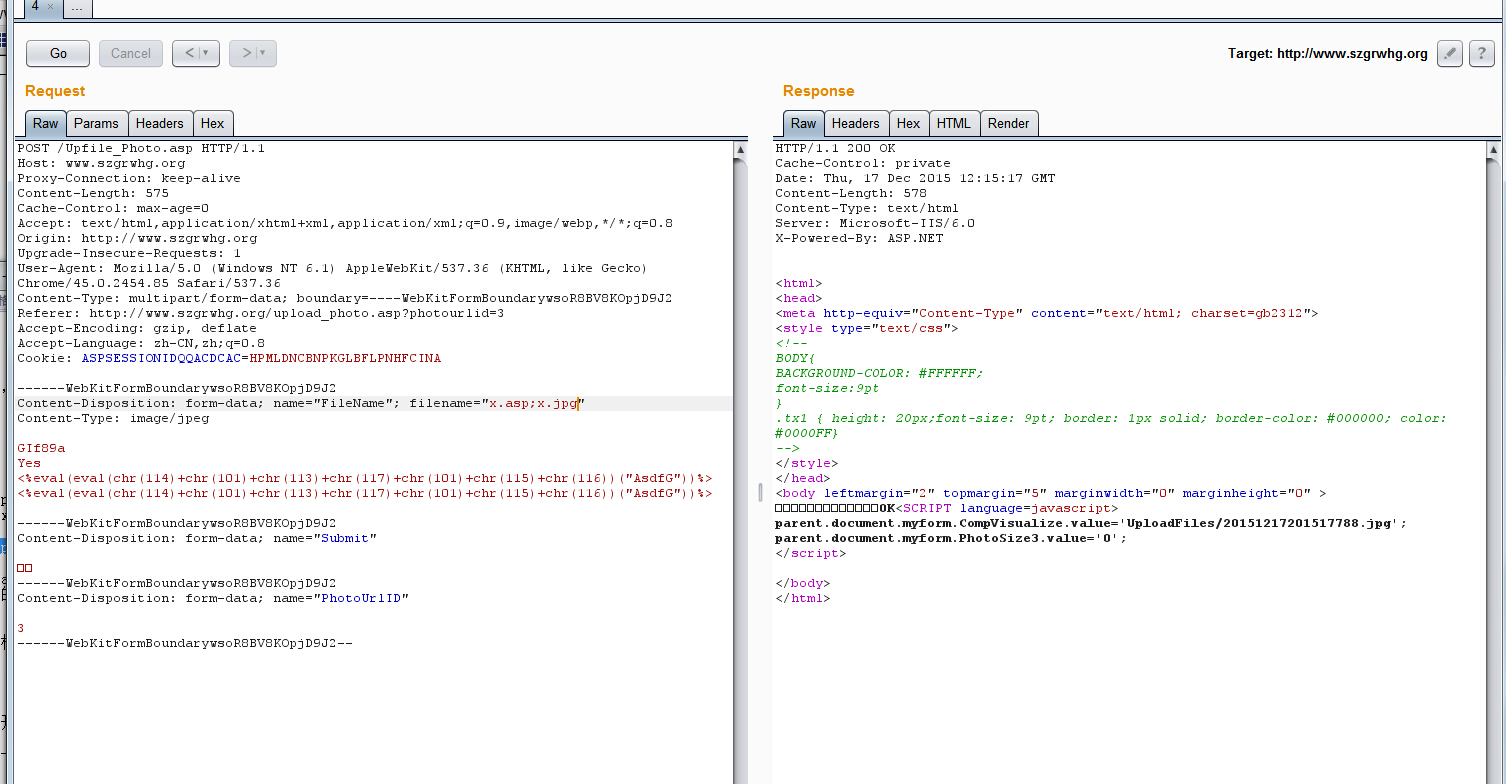1506x784 pixels.
Task: Click the POST /Upfile_Photo.asp request line
Action: point(141,148)
